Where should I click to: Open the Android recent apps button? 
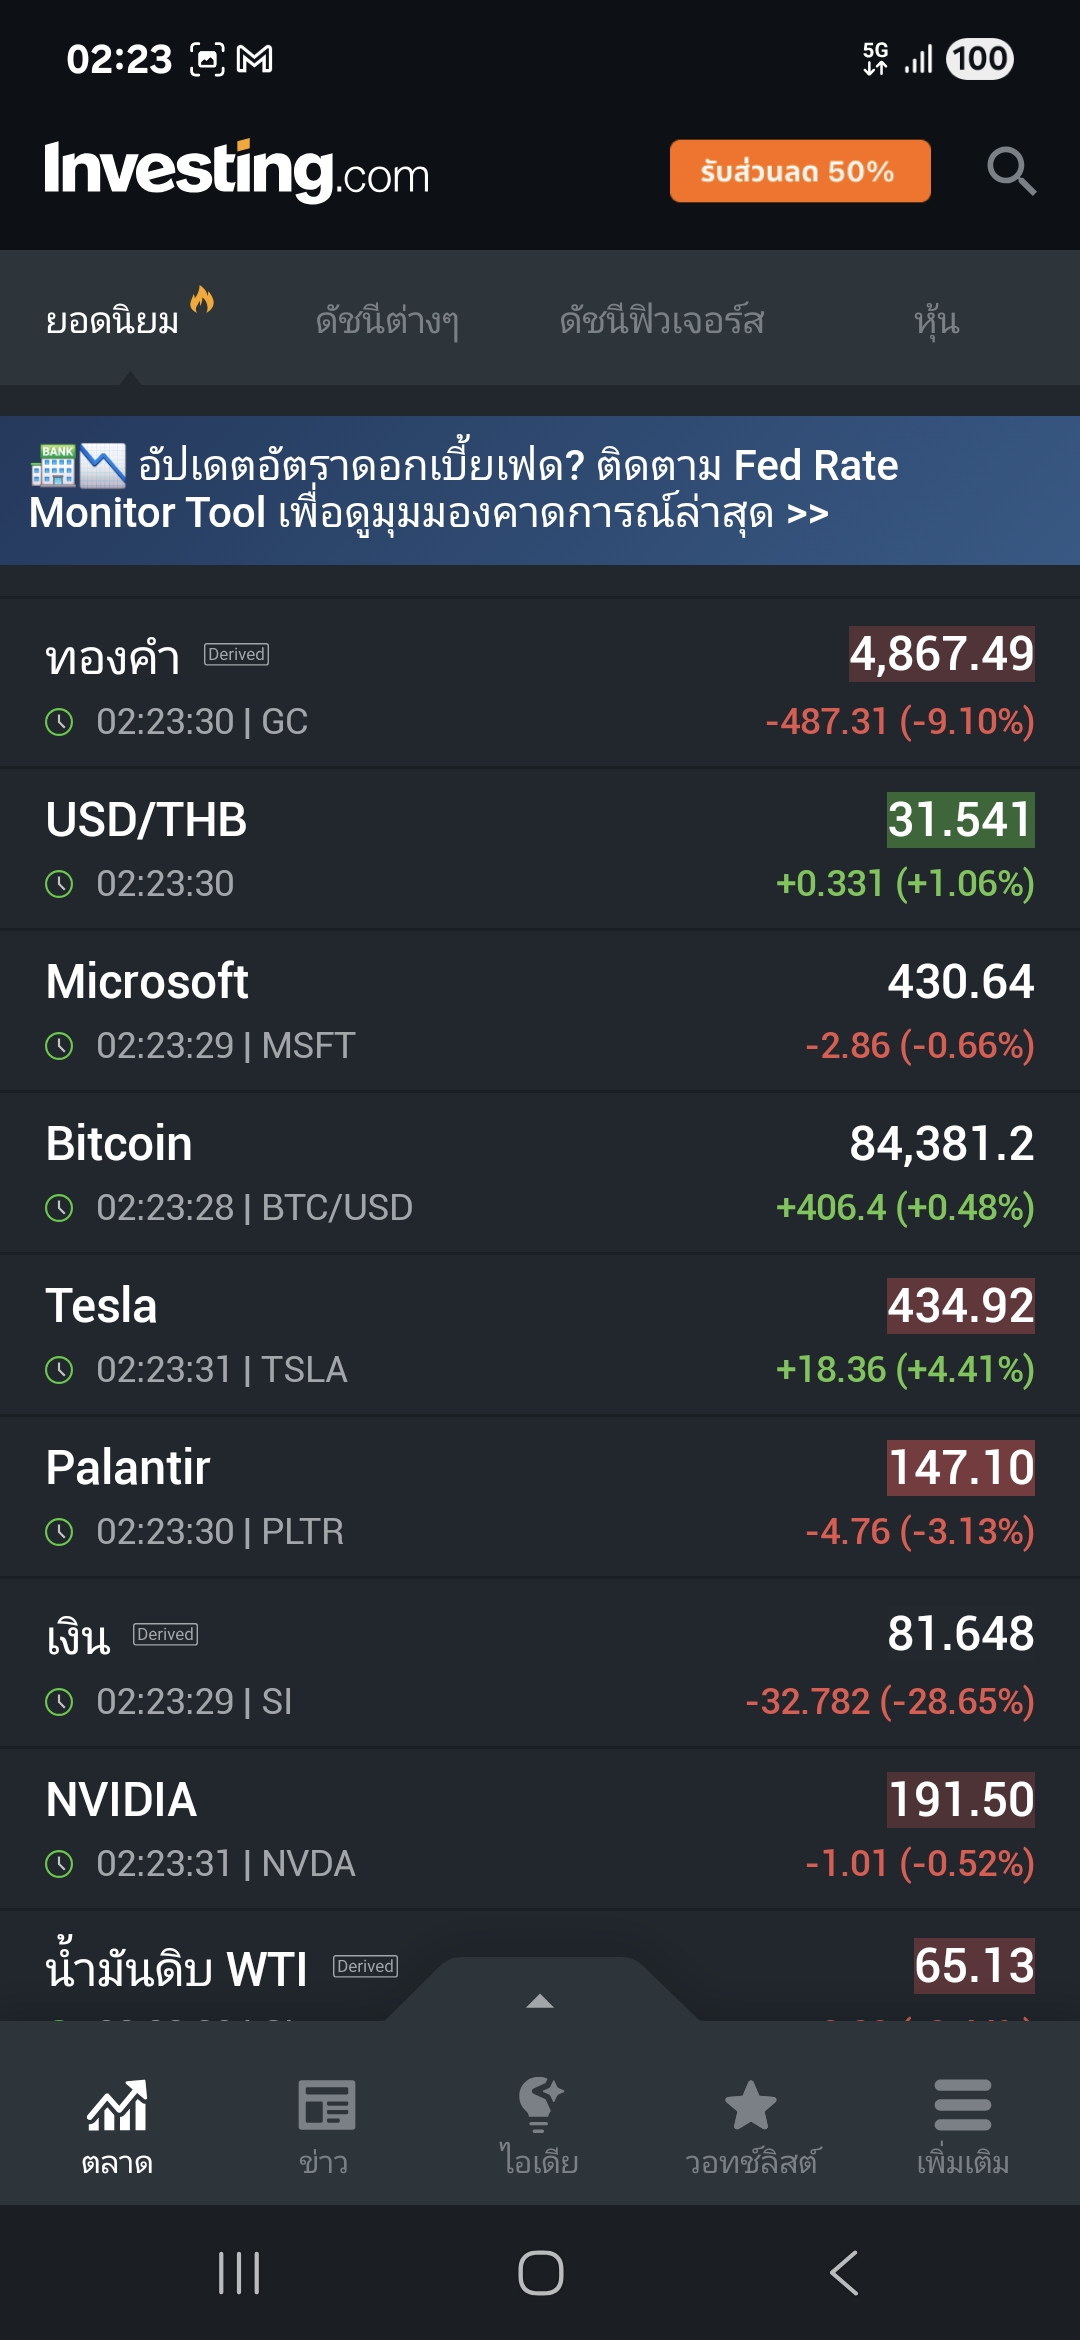(x=239, y=2273)
